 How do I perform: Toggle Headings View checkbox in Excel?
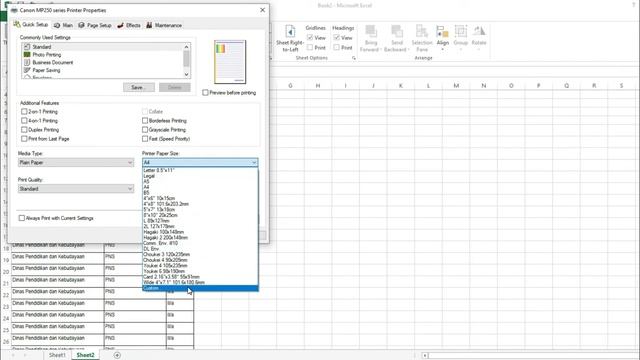(336, 38)
